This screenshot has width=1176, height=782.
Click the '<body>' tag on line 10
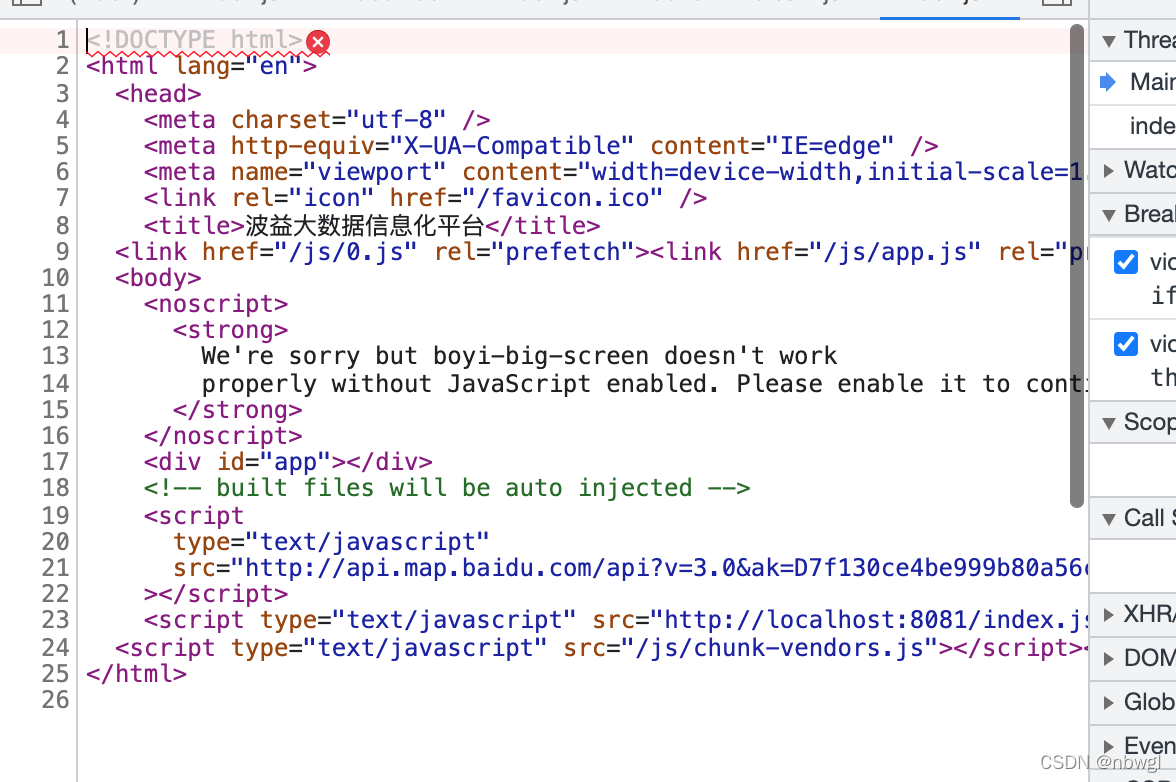(158, 278)
